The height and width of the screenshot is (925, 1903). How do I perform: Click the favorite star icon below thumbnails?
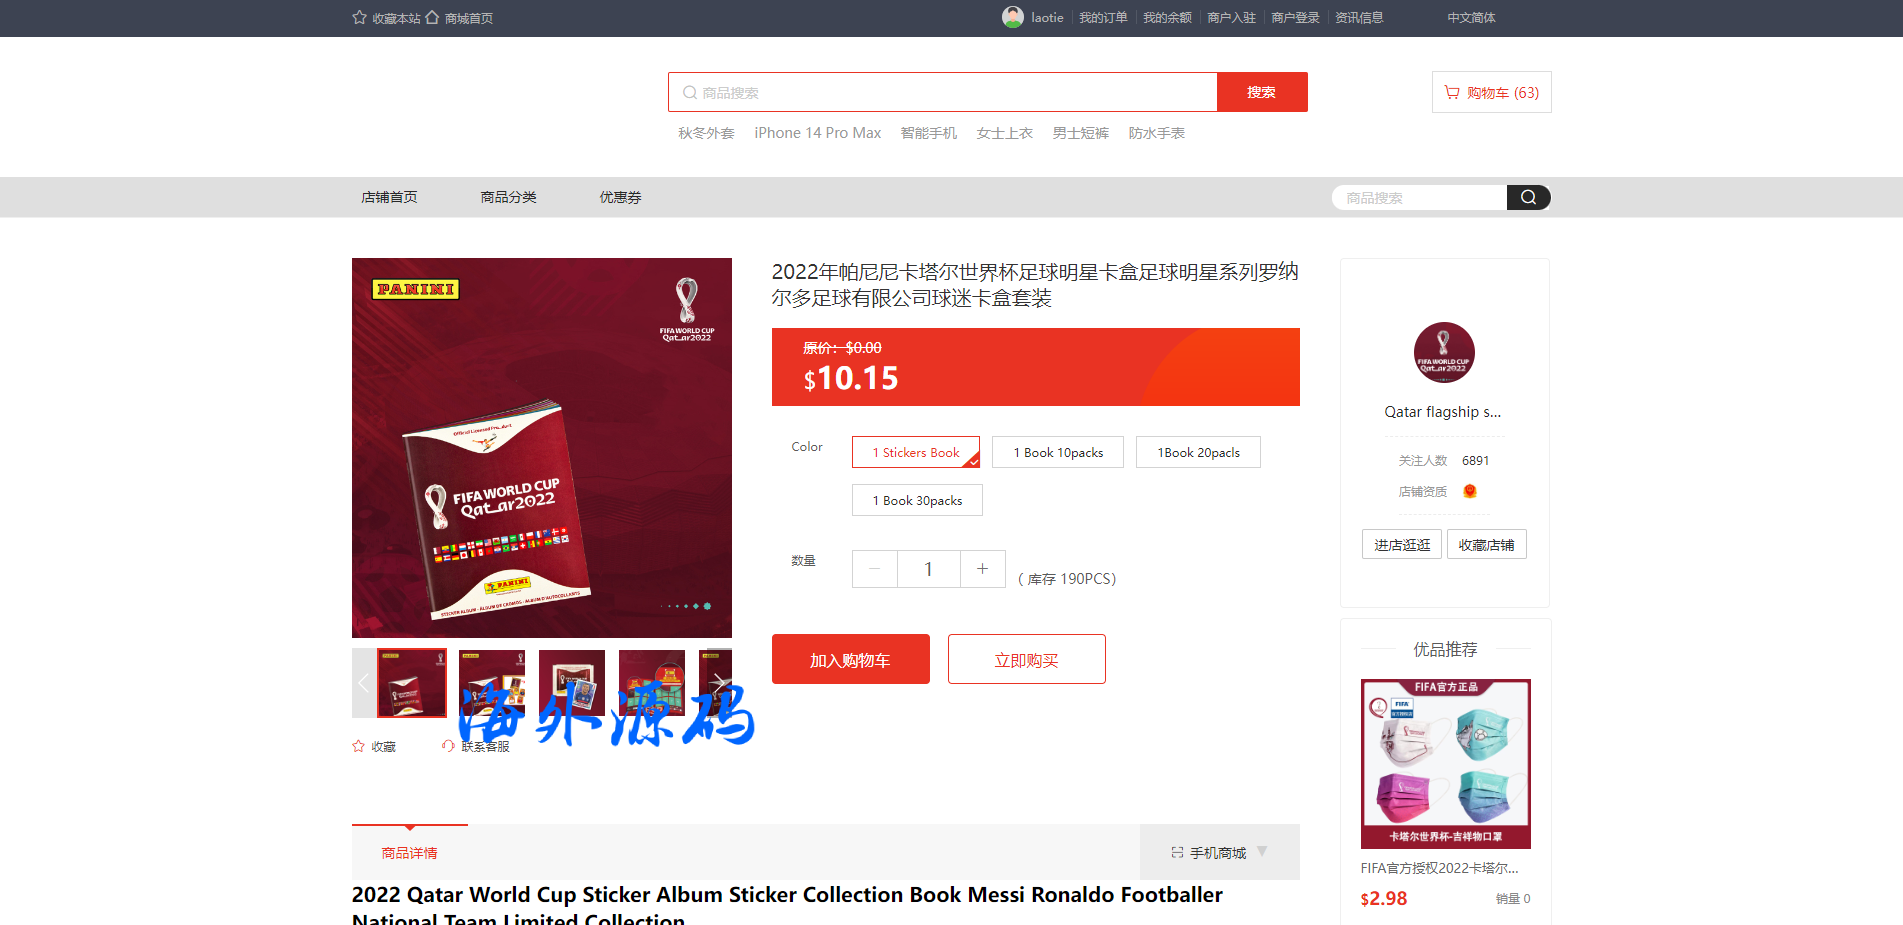click(x=359, y=746)
